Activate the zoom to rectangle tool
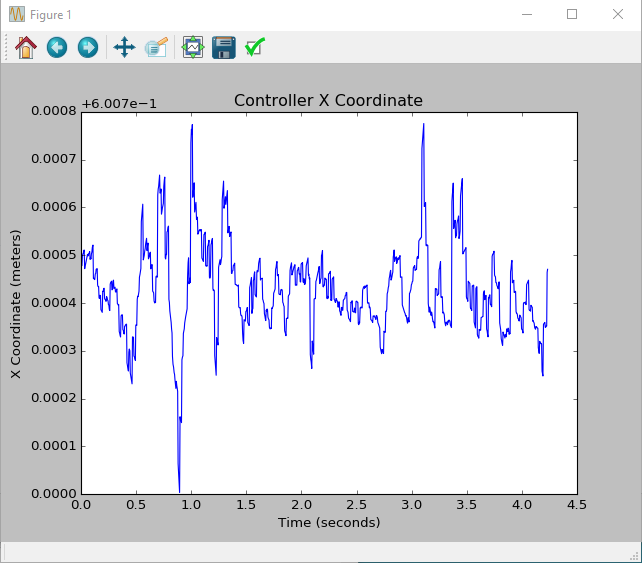642x563 pixels. (156, 47)
